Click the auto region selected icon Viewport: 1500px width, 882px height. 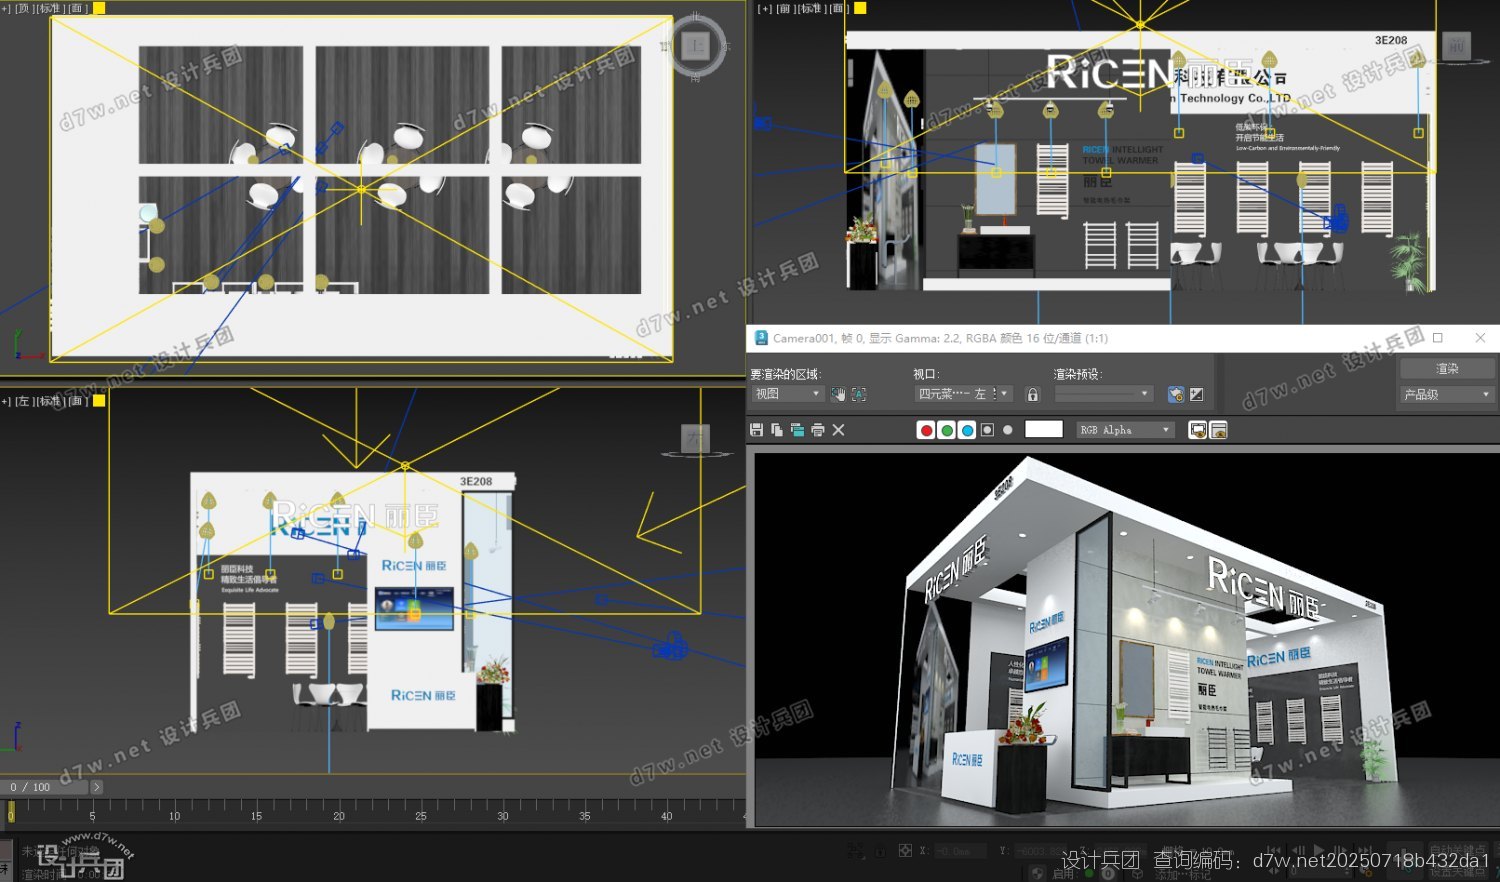859,394
